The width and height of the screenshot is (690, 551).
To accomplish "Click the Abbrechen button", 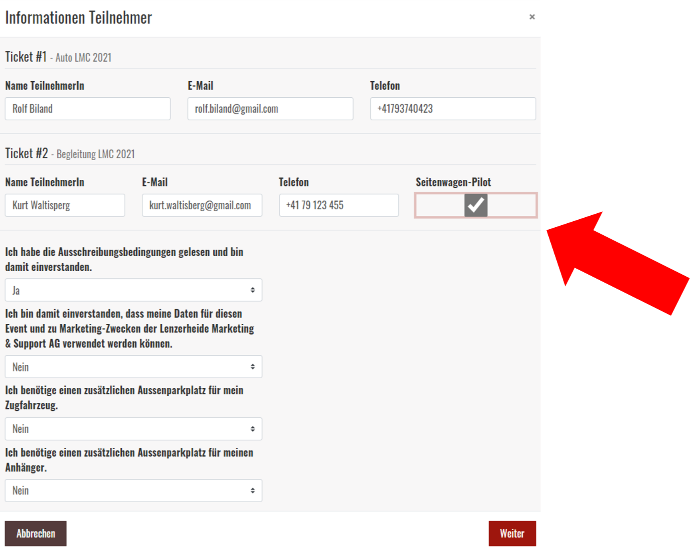I will (36, 533).
